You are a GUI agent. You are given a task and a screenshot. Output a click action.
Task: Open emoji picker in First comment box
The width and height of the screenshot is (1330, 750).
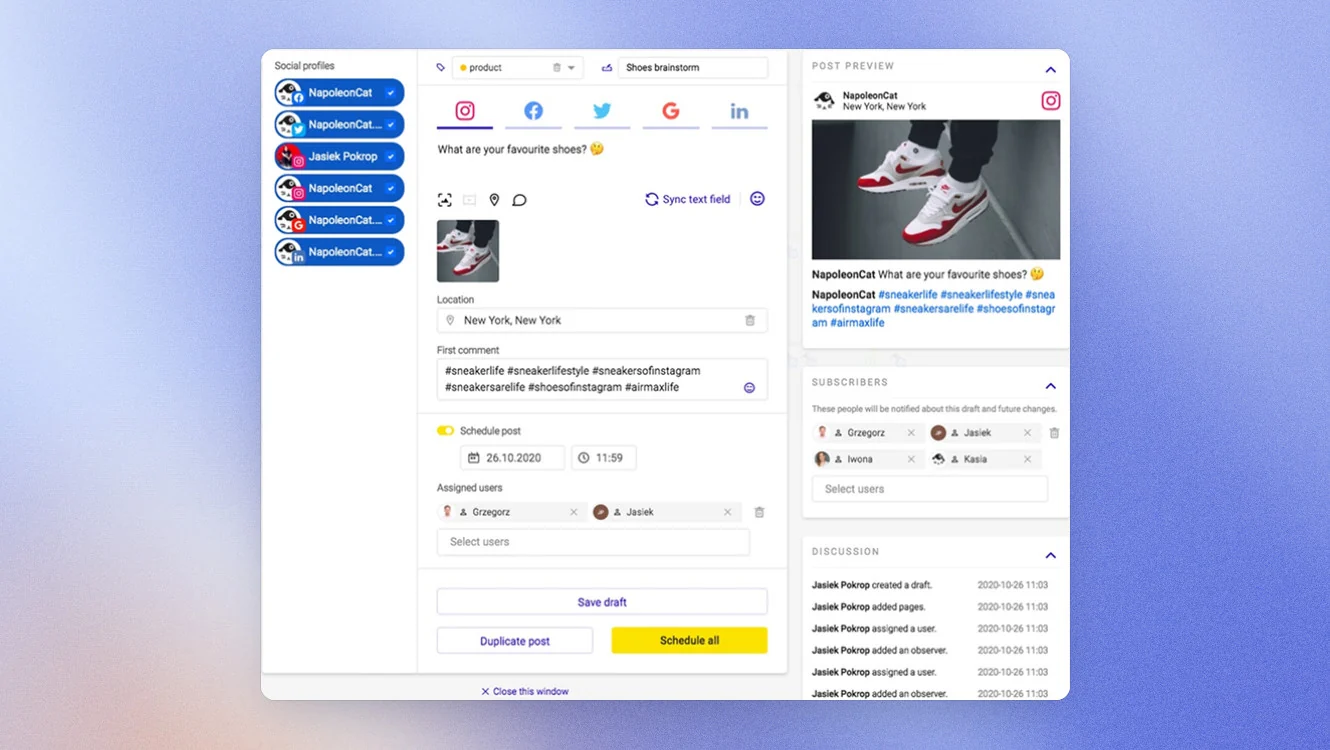point(749,388)
